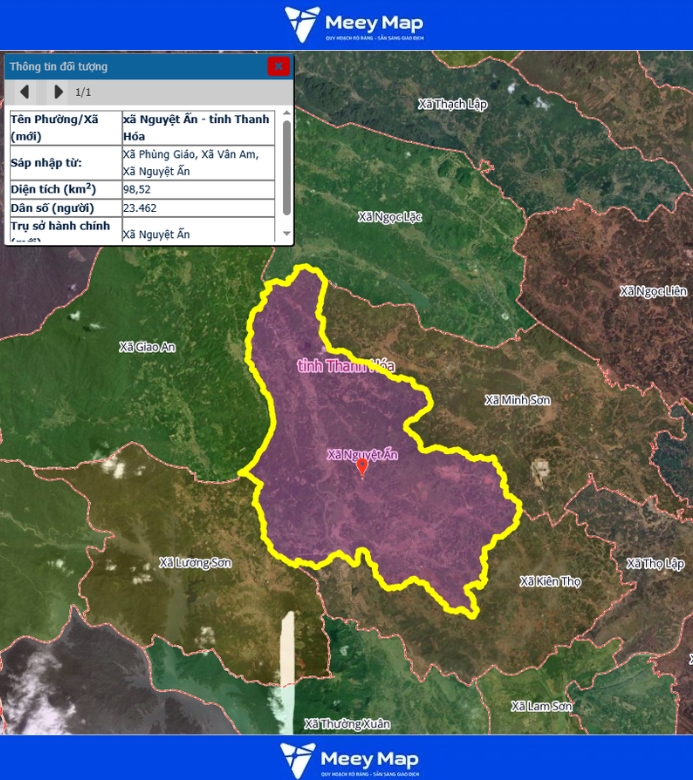Click the next record arrow in info panel

[58, 92]
